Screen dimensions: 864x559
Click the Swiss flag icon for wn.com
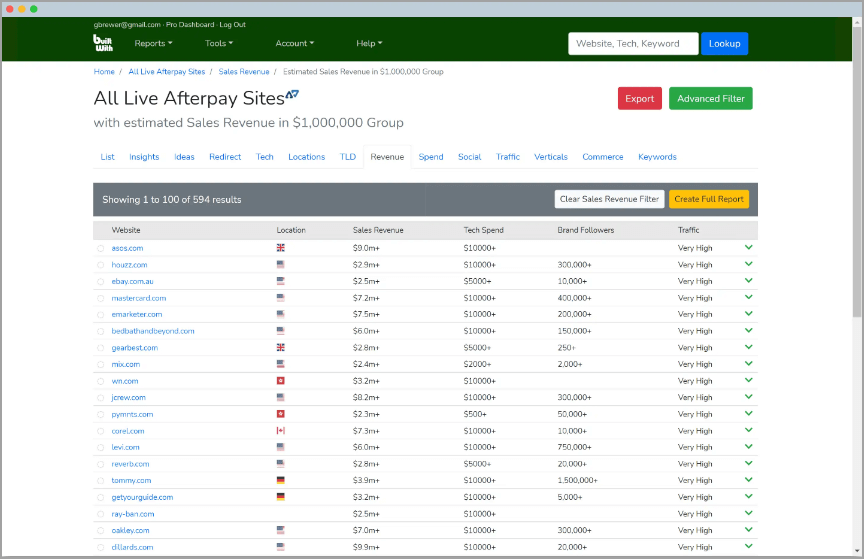tap(281, 381)
